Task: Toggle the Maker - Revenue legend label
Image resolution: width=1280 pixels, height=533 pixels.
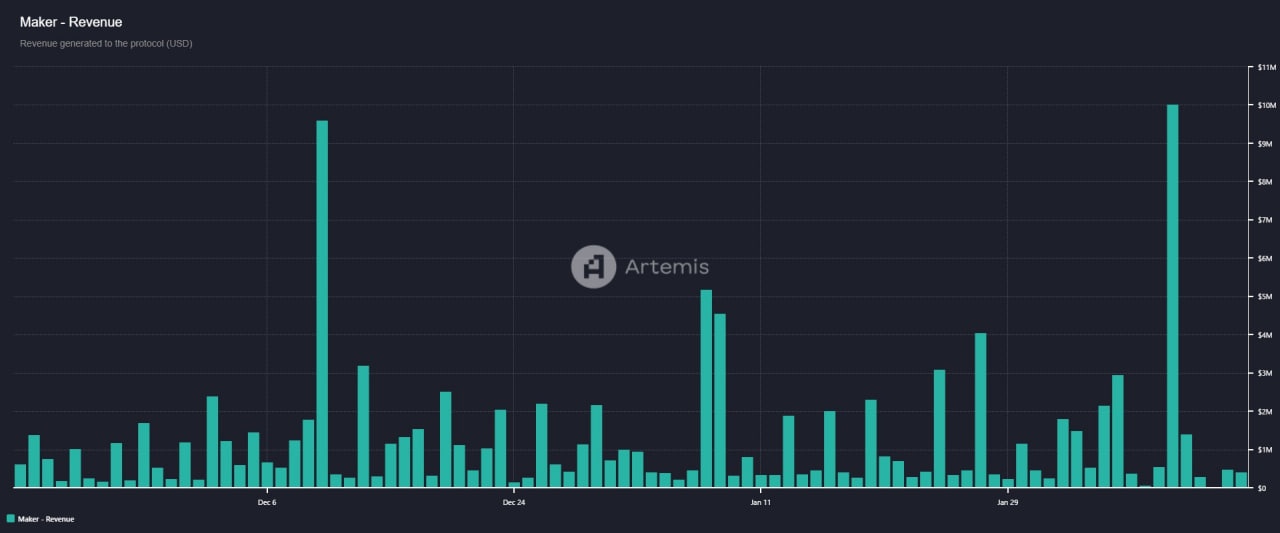Action: (46, 519)
